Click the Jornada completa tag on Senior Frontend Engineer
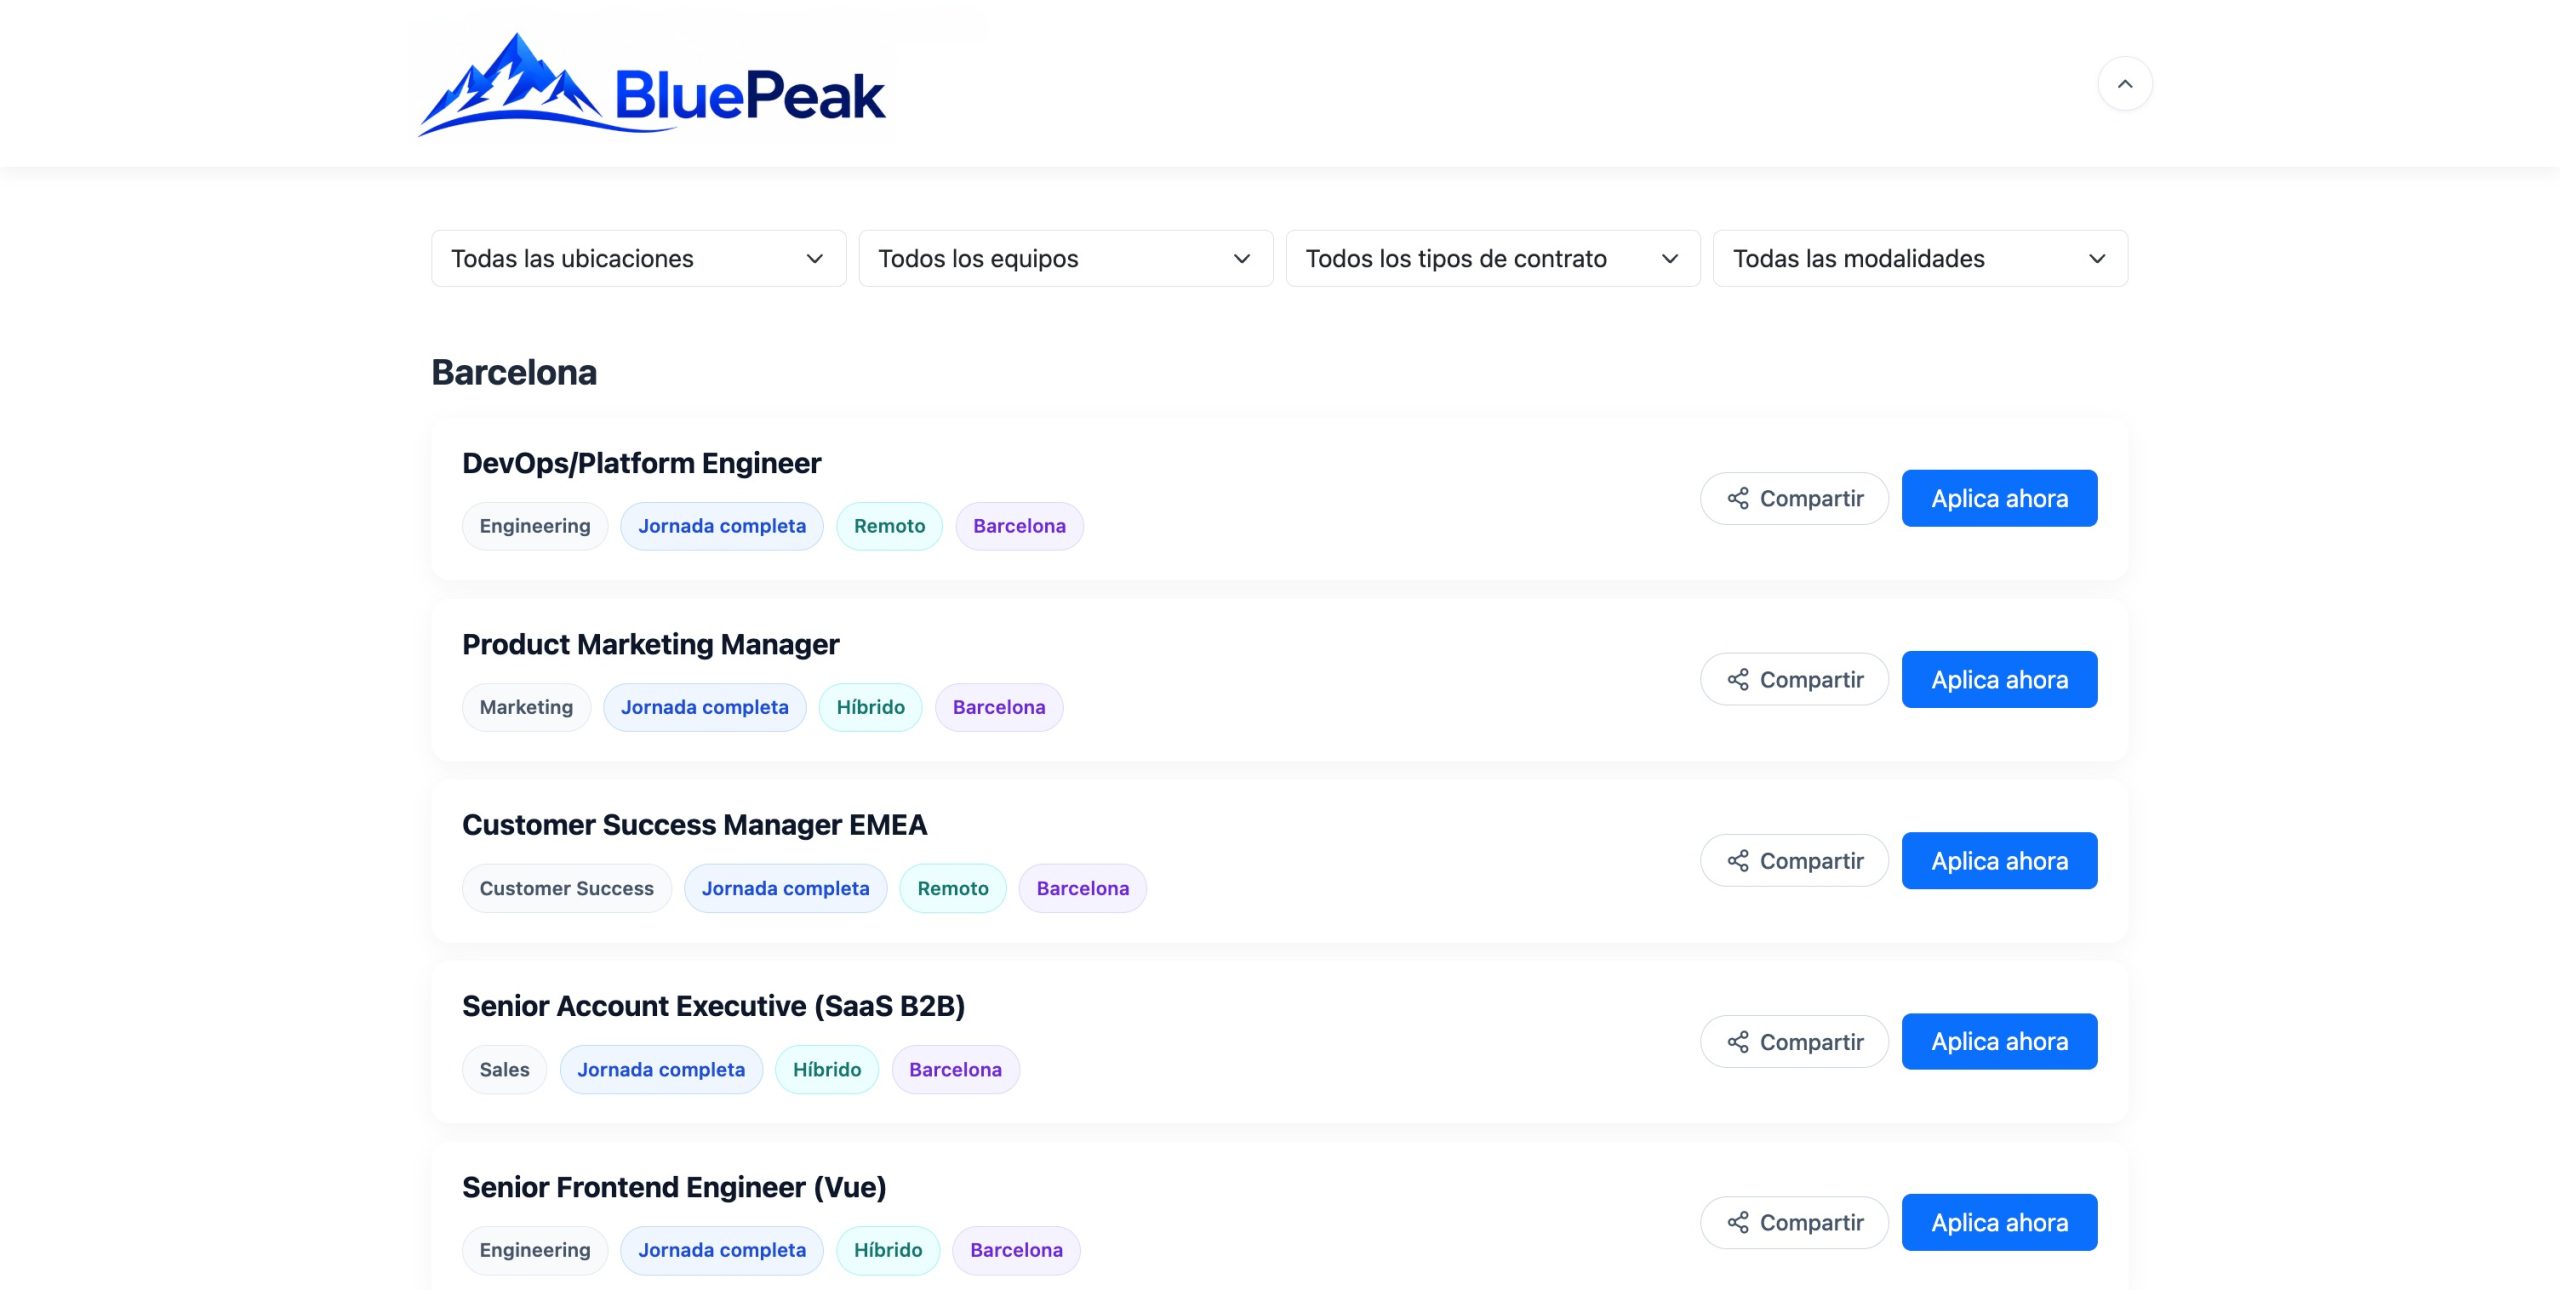Viewport: 2560px width, 1290px height. pos(722,1250)
